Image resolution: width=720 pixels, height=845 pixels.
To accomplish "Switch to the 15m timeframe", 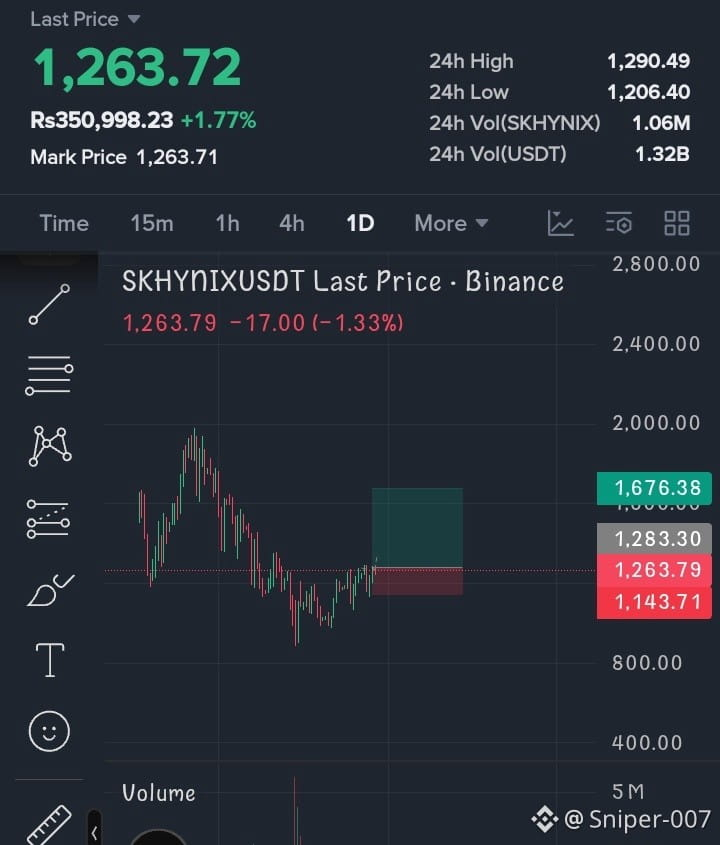I will coord(152,223).
